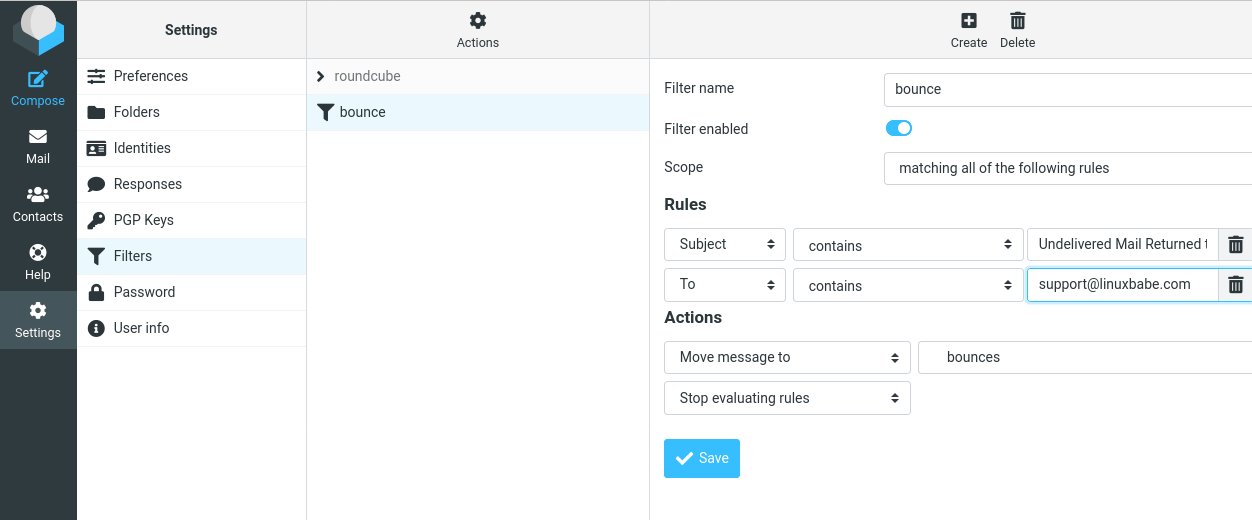1252x520 pixels.
Task: Open Compose from the sidebar
Action: click(38, 88)
